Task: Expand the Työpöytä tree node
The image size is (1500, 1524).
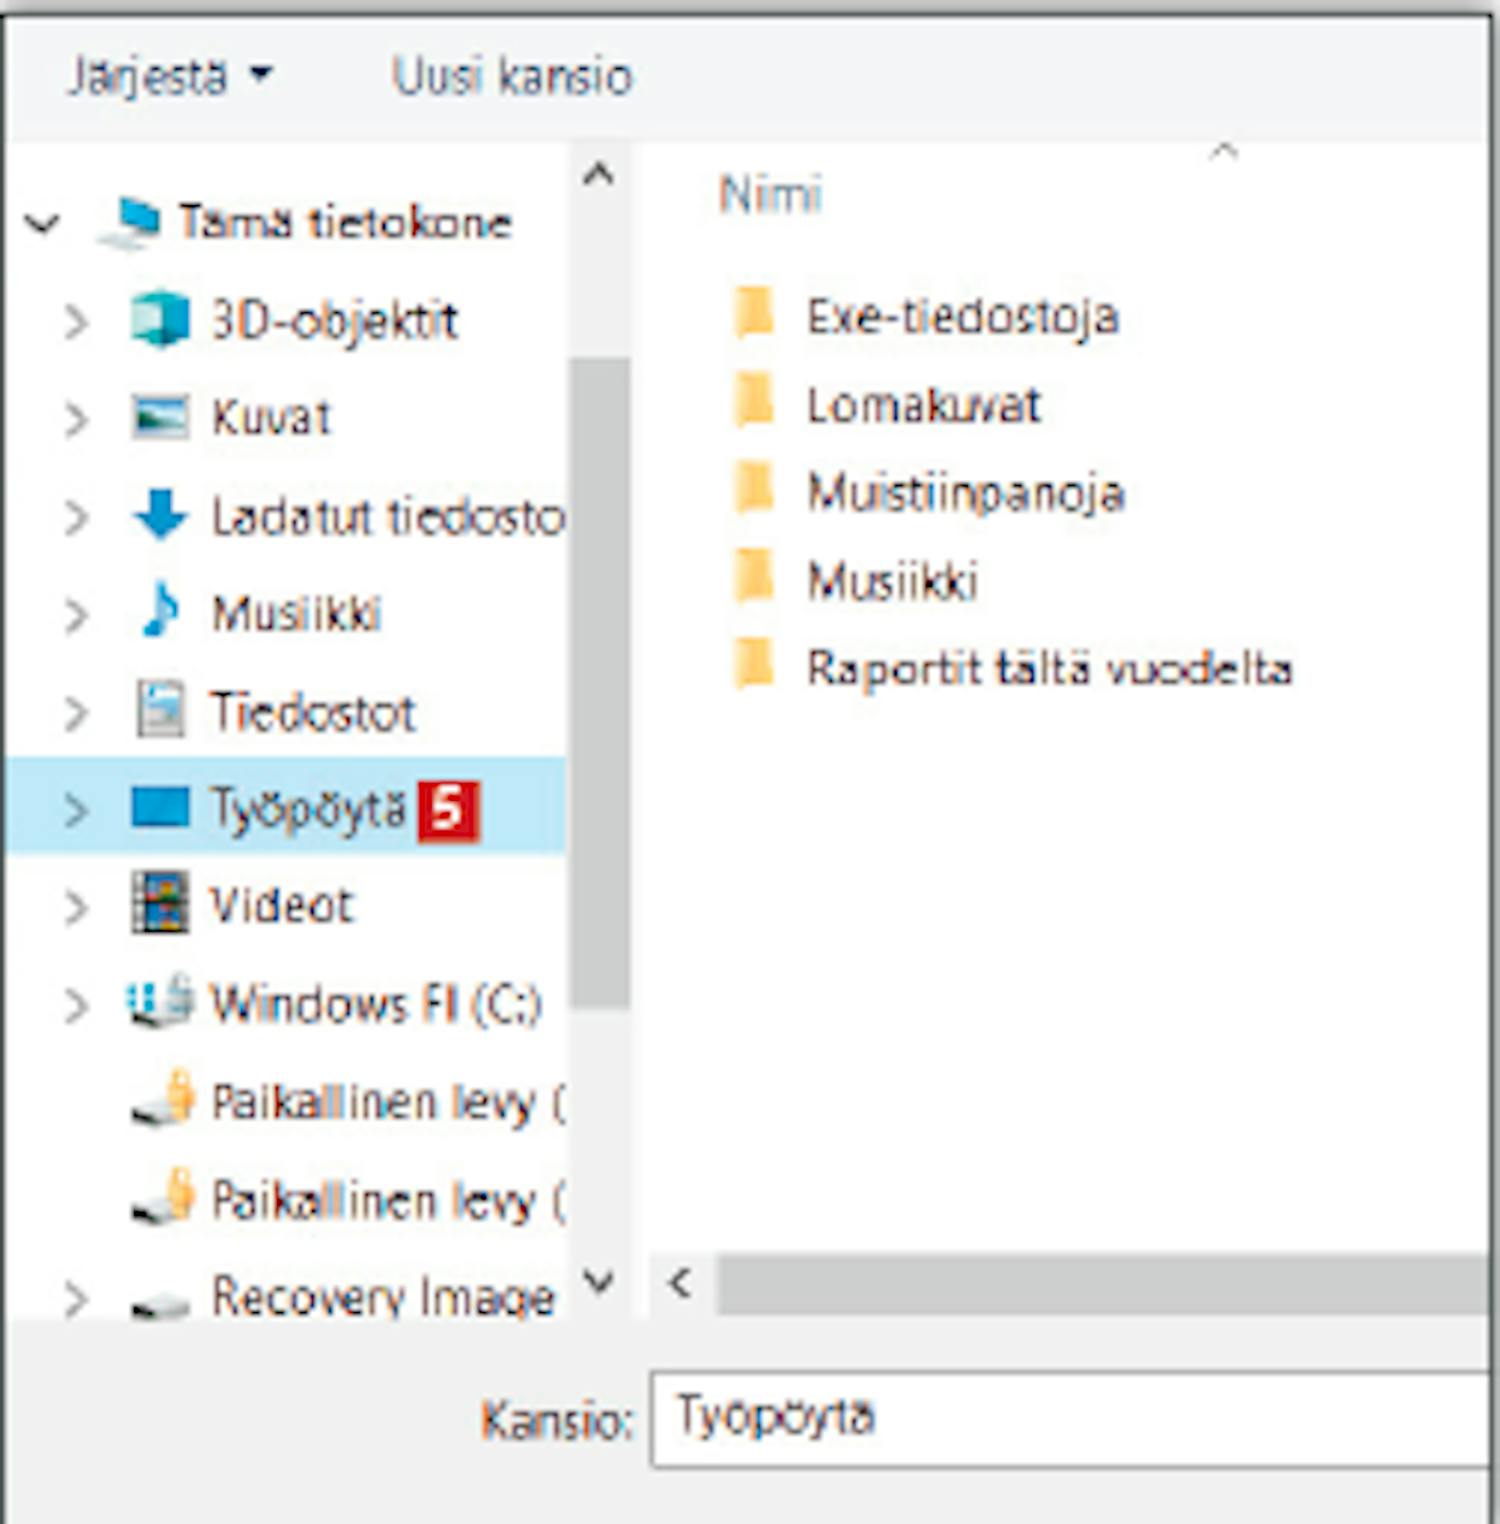Action: point(75,809)
